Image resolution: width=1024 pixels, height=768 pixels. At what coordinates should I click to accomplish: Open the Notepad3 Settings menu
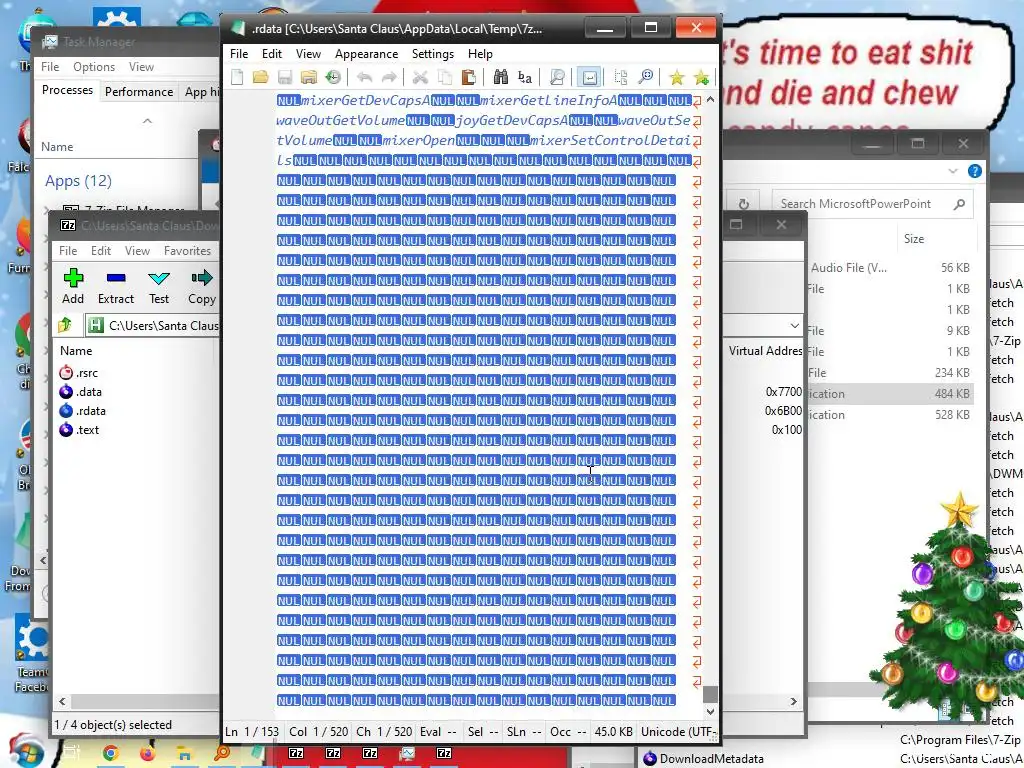[432, 54]
